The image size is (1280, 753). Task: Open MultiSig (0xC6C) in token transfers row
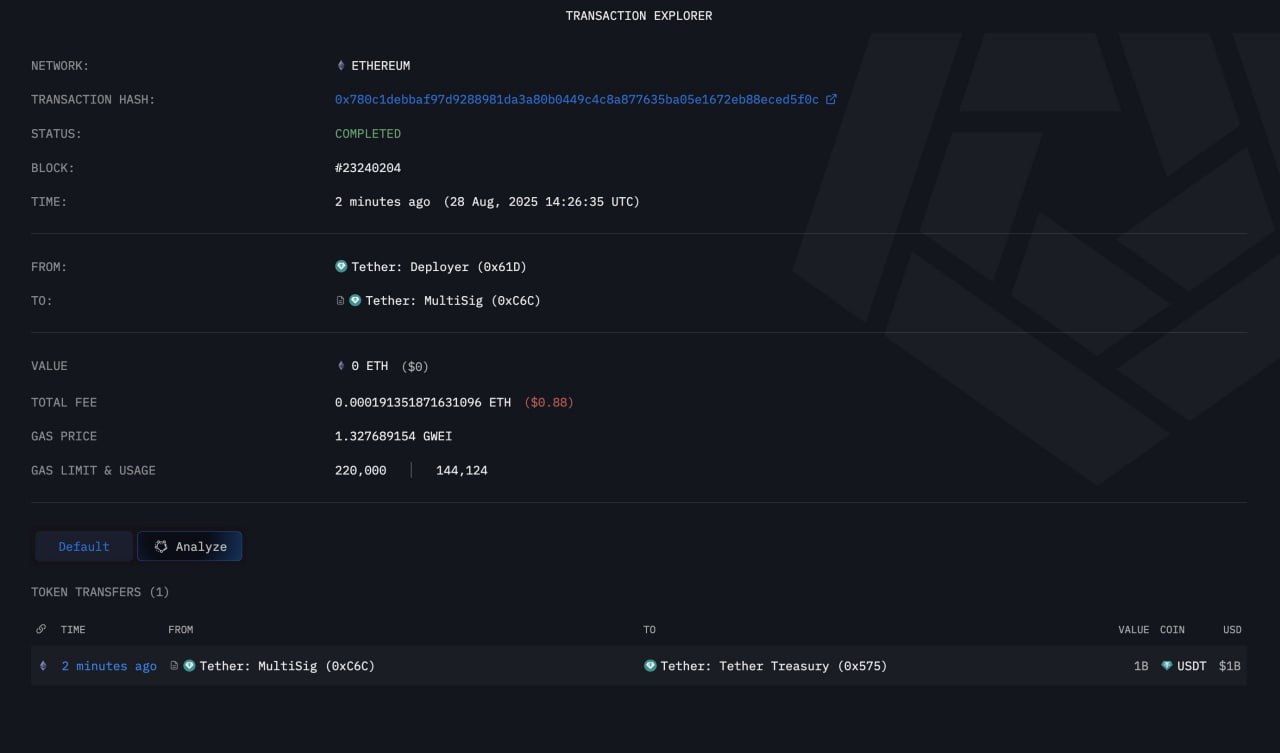(287, 666)
